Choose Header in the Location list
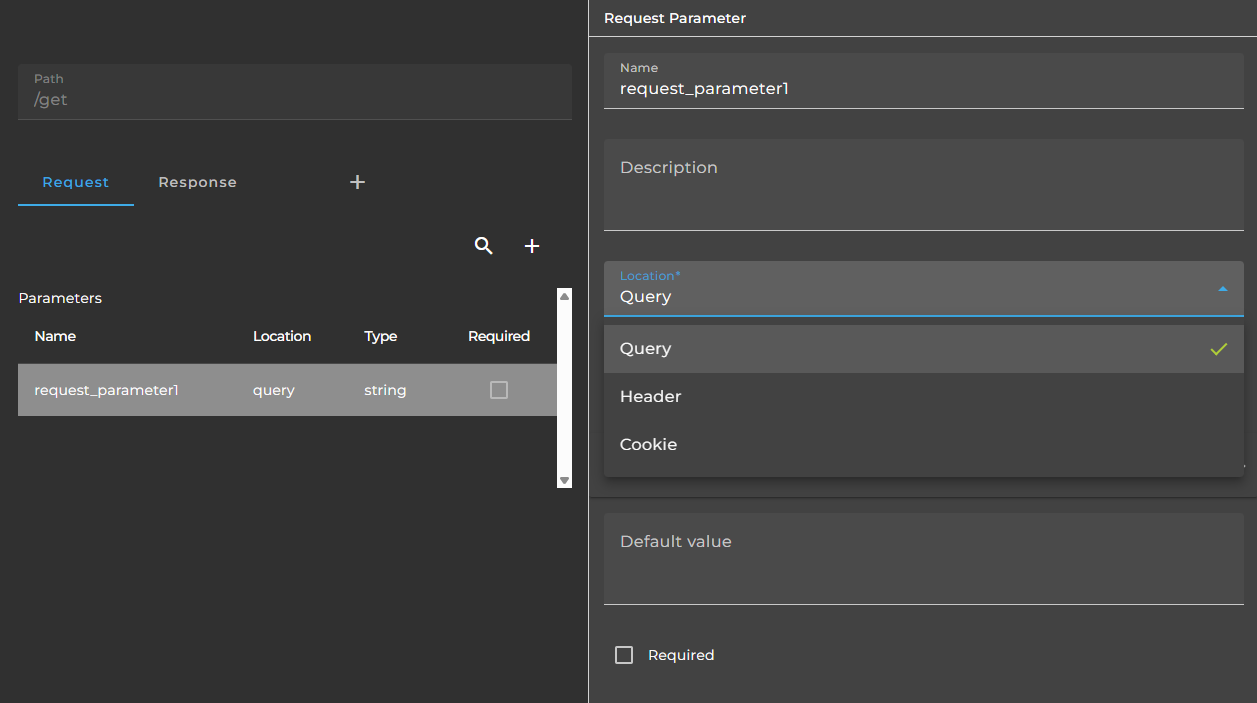The height and width of the screenshot is (703, 1257). coord(924,397)
